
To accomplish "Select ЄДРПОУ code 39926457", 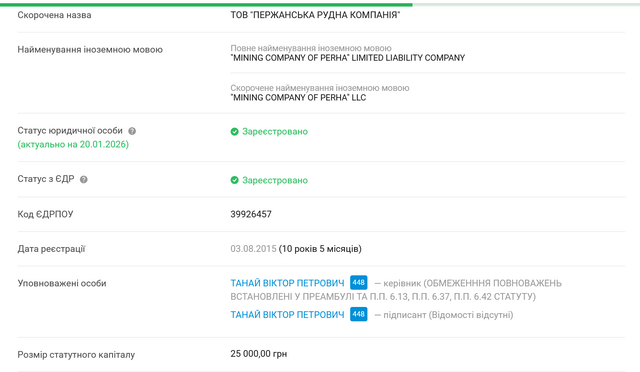I will (251, 214).
